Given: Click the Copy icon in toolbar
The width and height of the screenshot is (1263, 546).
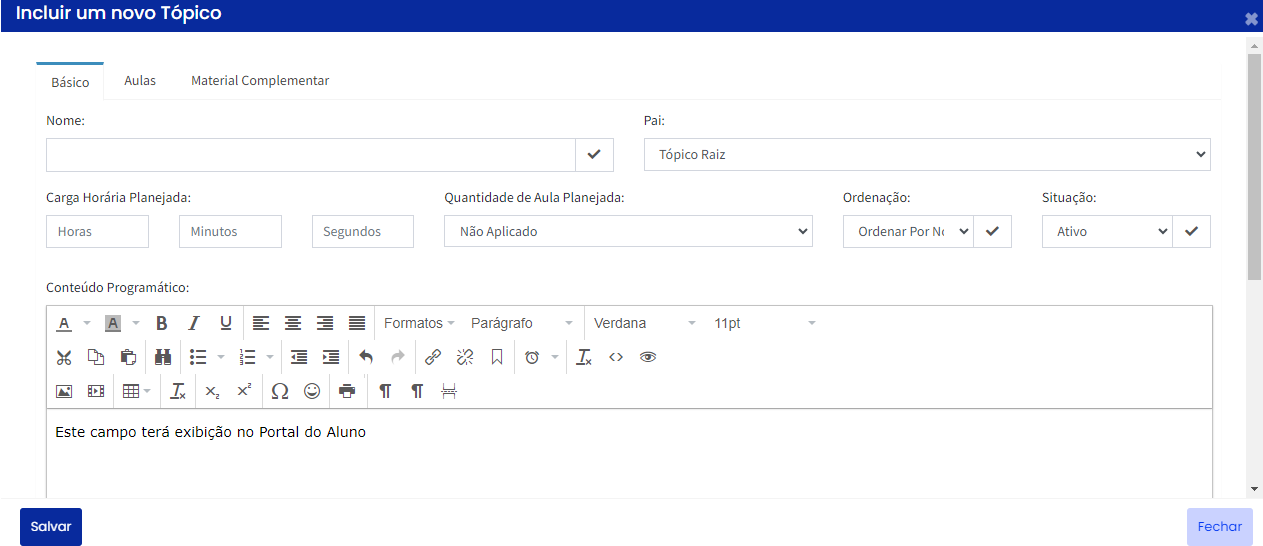Looking at the screenshot, I should (x=96, y=357).
